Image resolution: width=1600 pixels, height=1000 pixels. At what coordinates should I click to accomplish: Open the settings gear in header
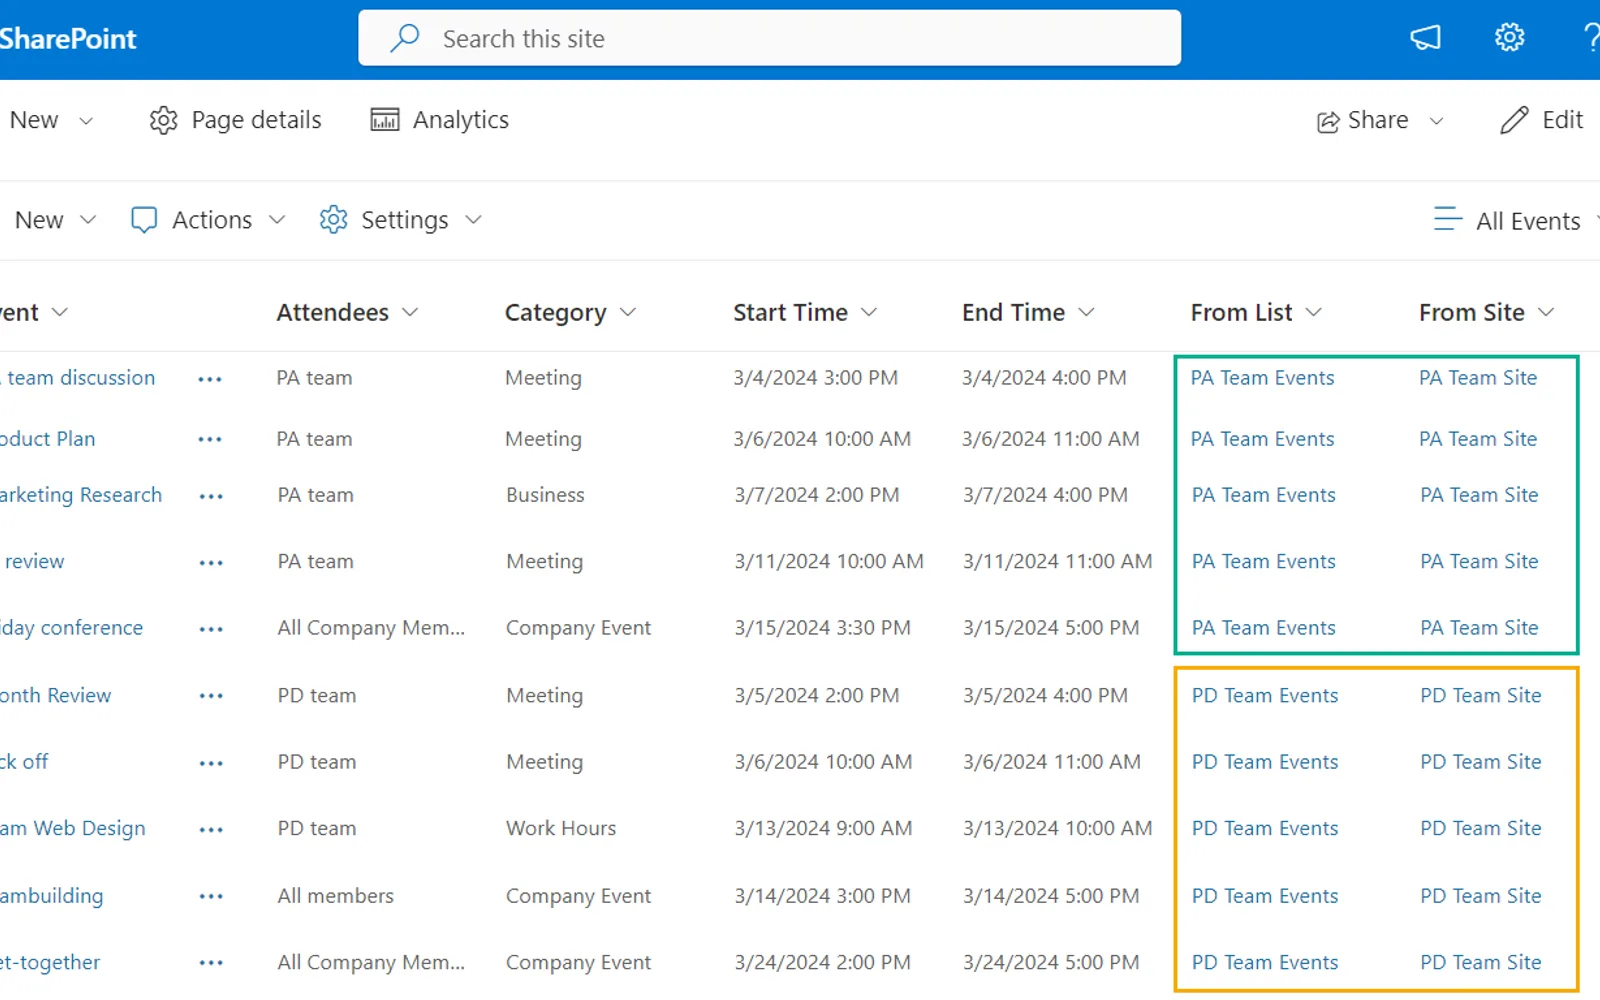[x=1509, y=38]
